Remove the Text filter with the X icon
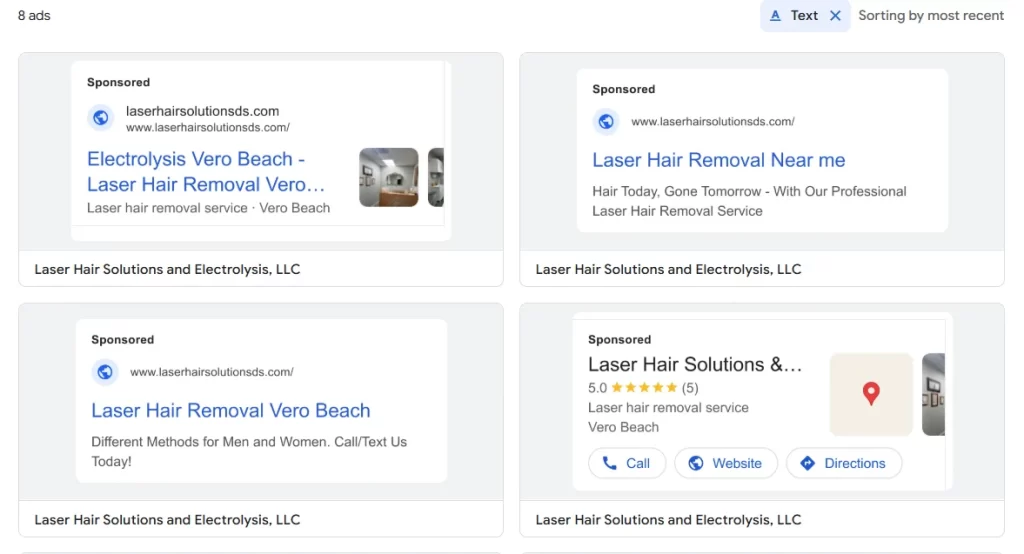Screen dimensions: 1024x554 tap(835, 16)
